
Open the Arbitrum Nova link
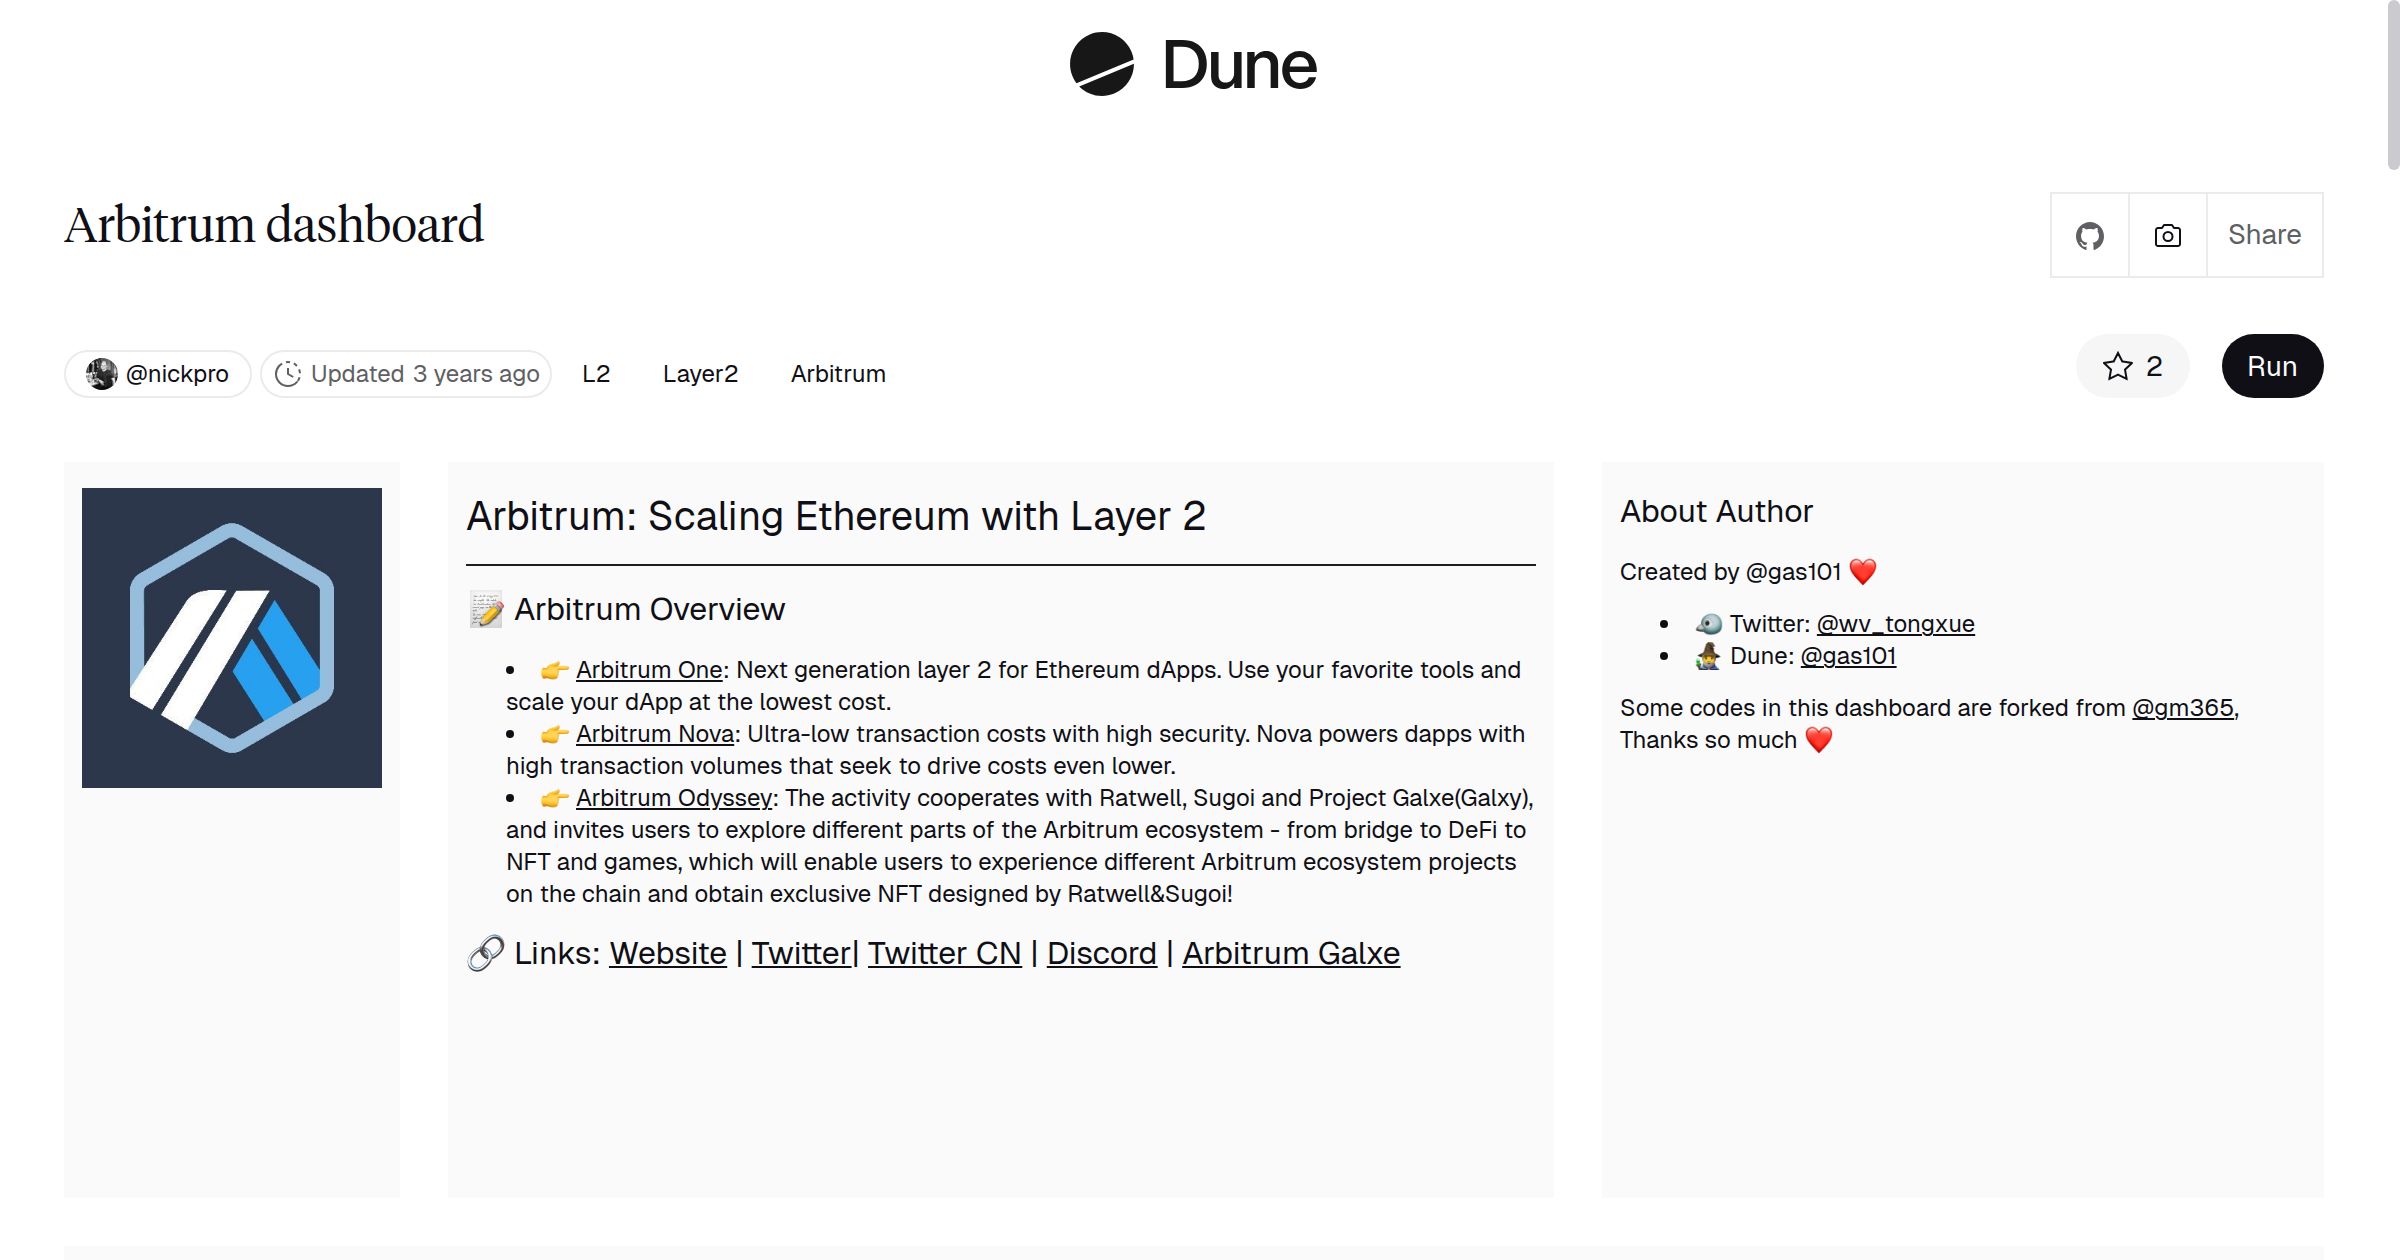[654, 733]
